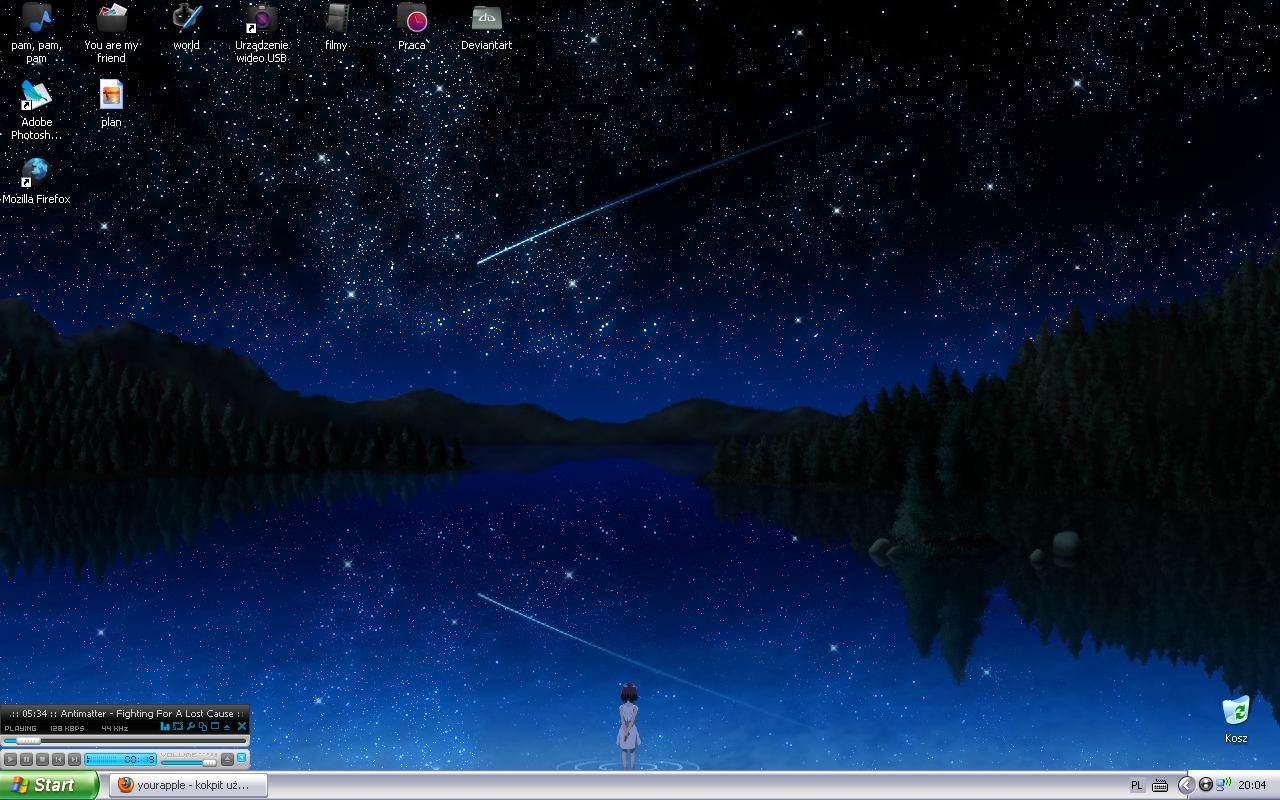Screen dimensions: 1280x800
Task: Click the song title 'Antimatter - Fighting For A Lost Cause'
Action: (x=147, y=714)
